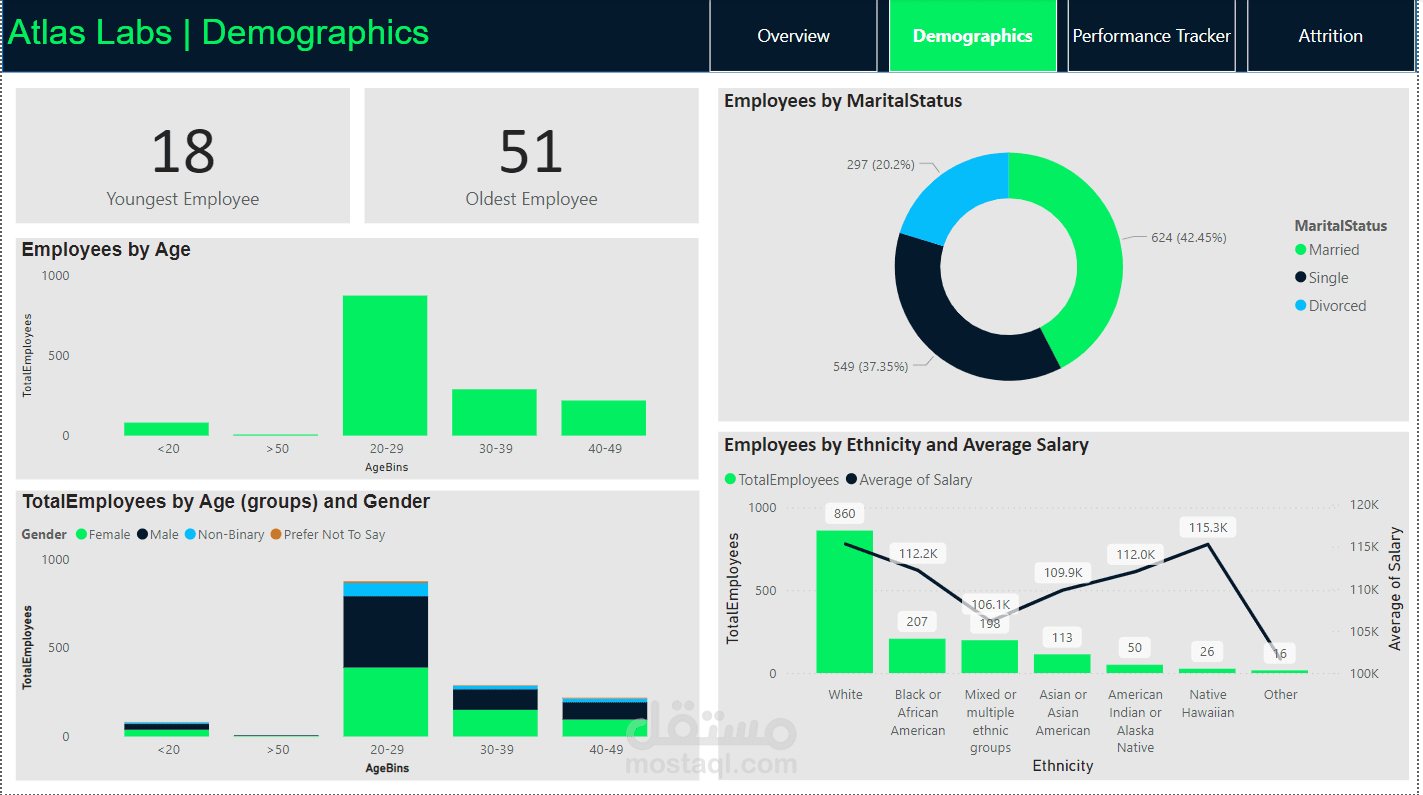The image size is (1423, 795).
Task: Click the 26 data label
Action: 1208,652
